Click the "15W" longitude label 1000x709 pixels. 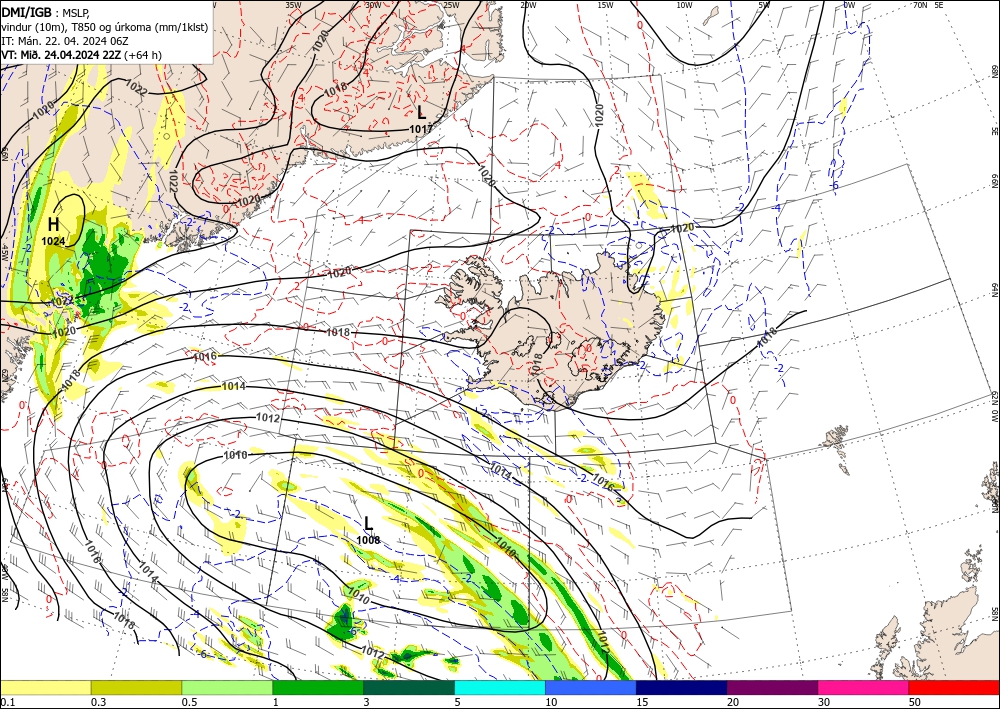coord(606,5)
